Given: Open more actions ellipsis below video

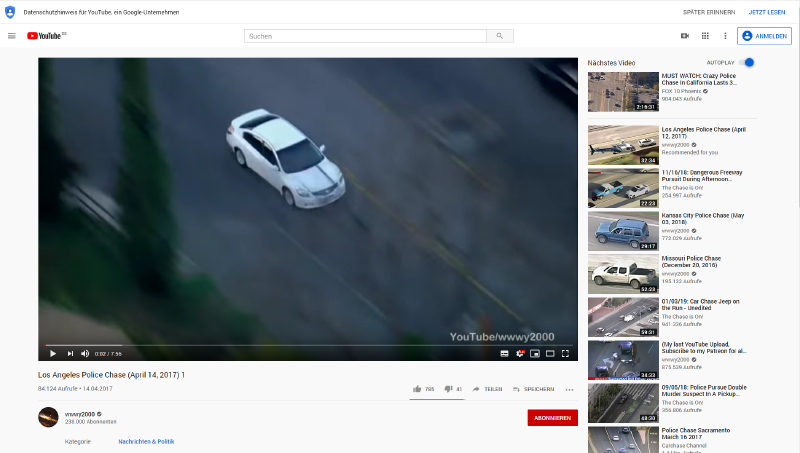Looking at the screenshot, I should point(569,389).
